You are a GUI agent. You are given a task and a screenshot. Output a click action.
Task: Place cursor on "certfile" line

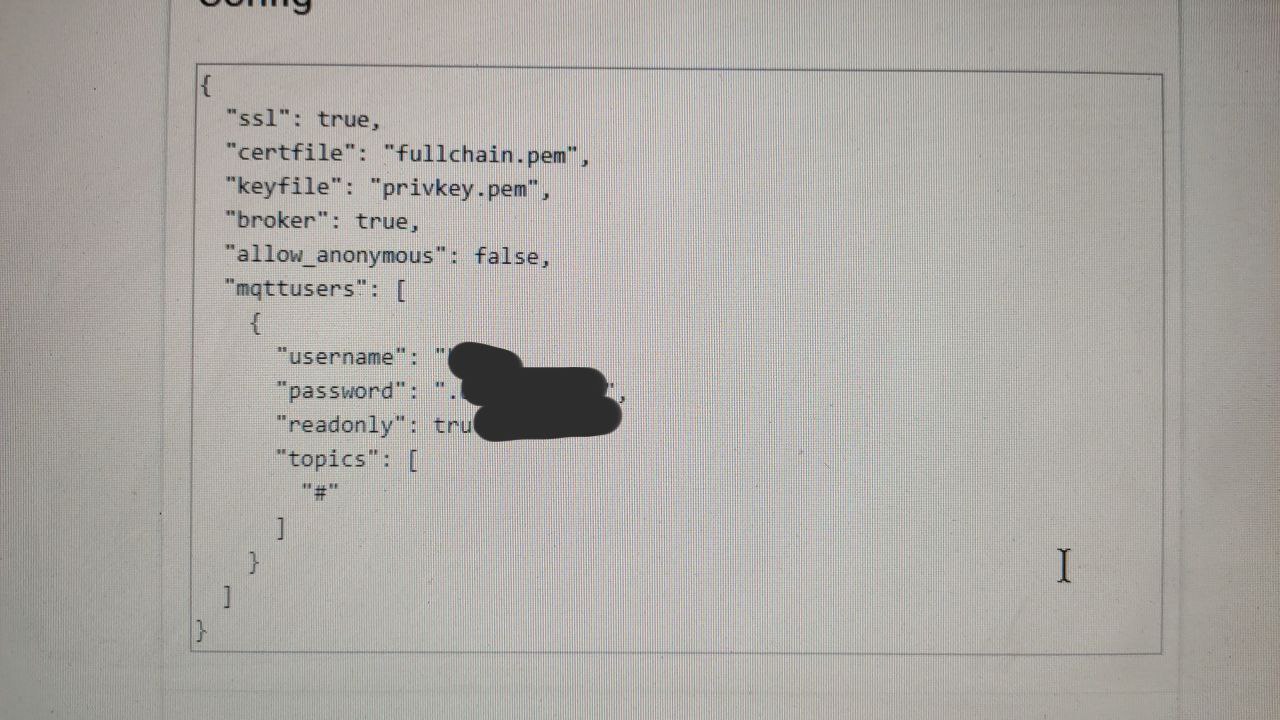tap(409, 154)
